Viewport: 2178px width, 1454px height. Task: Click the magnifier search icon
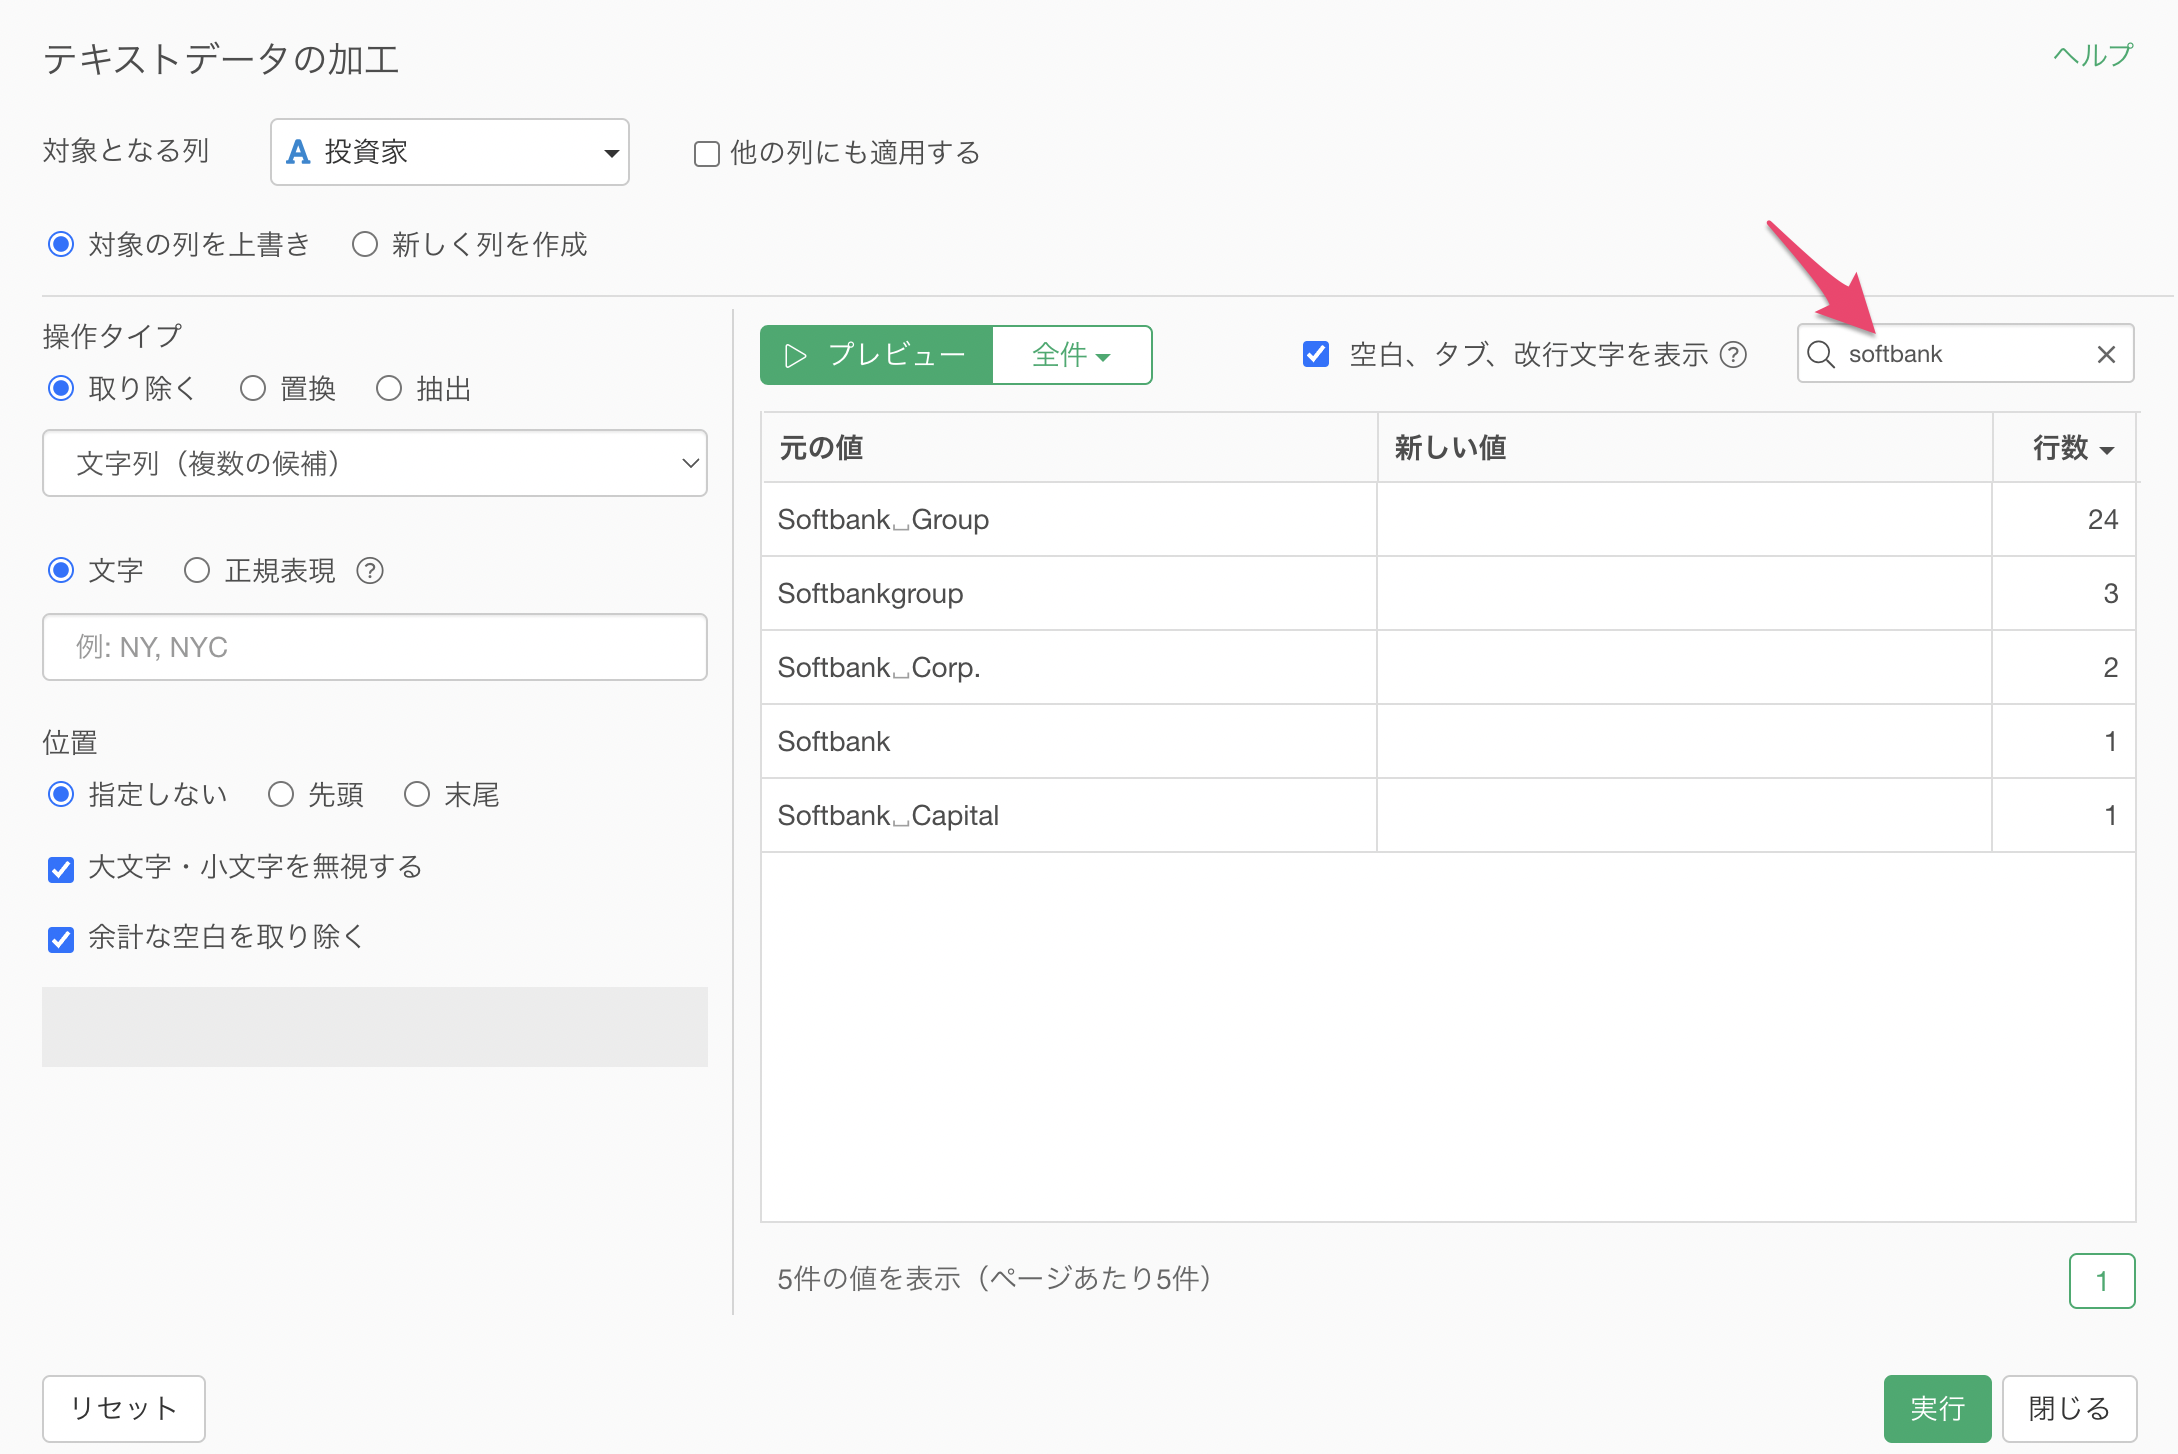tap(1821, 354)
